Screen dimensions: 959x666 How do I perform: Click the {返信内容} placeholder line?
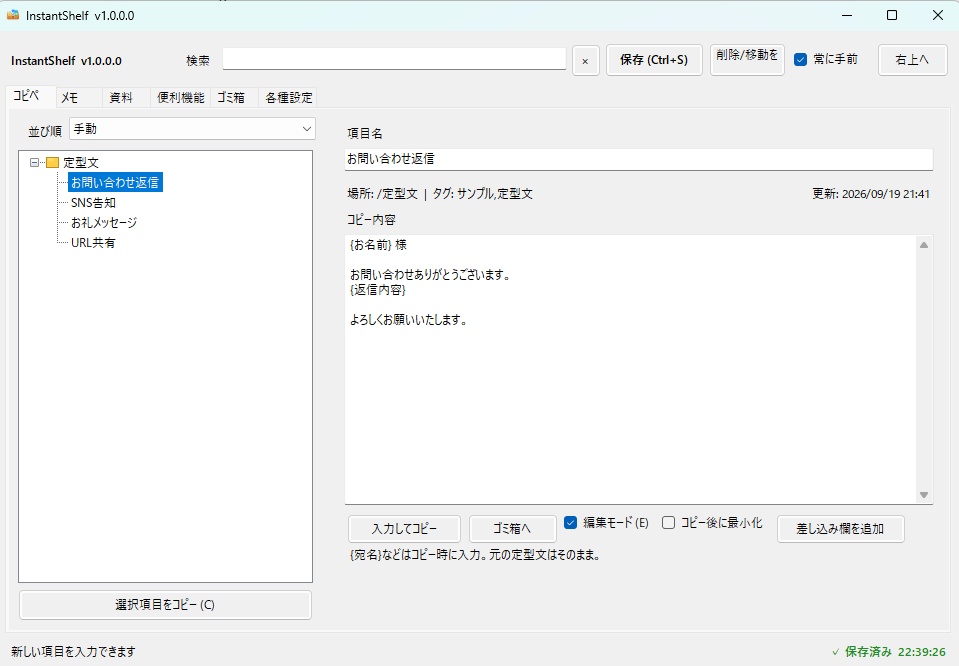pyautogui.click(x=378, y=290)
